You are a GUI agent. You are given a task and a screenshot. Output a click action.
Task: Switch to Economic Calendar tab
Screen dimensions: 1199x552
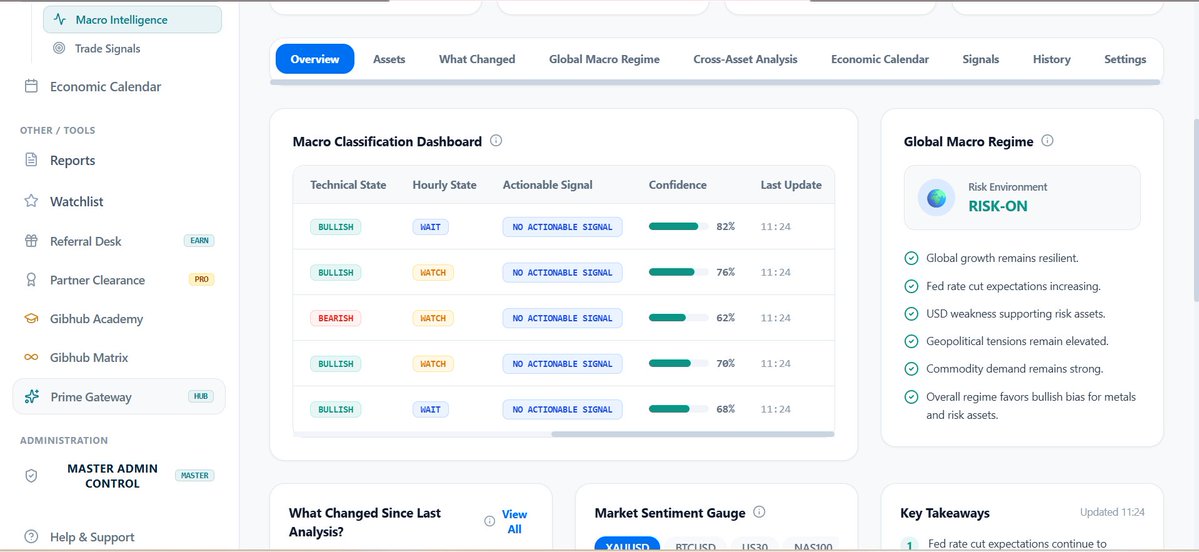point(880,59)
